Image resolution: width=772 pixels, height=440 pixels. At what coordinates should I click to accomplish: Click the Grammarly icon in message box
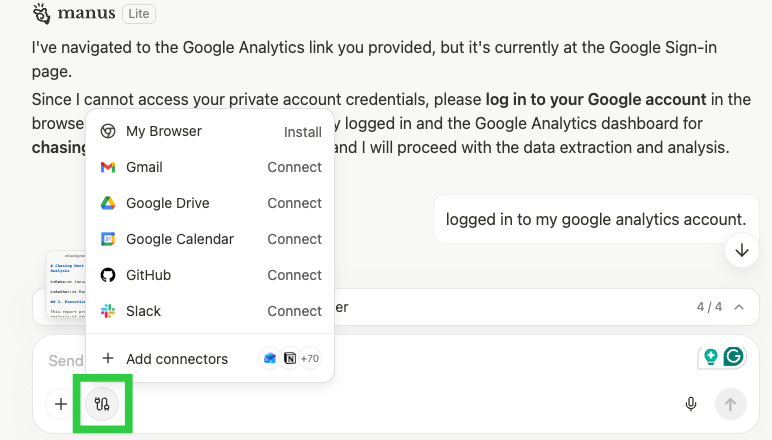[734, 356]
